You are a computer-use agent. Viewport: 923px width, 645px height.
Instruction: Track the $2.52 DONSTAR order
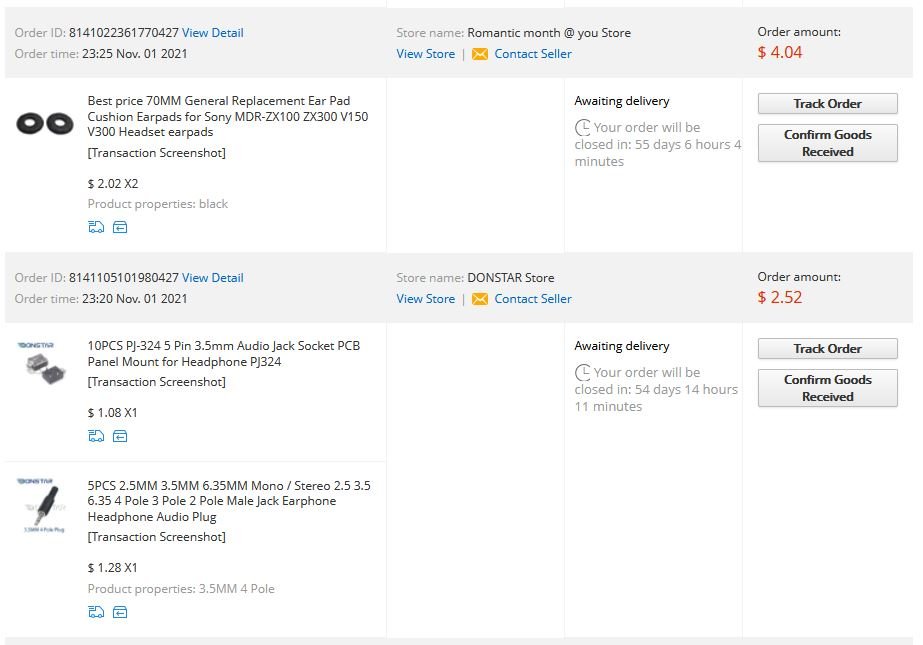827,349
